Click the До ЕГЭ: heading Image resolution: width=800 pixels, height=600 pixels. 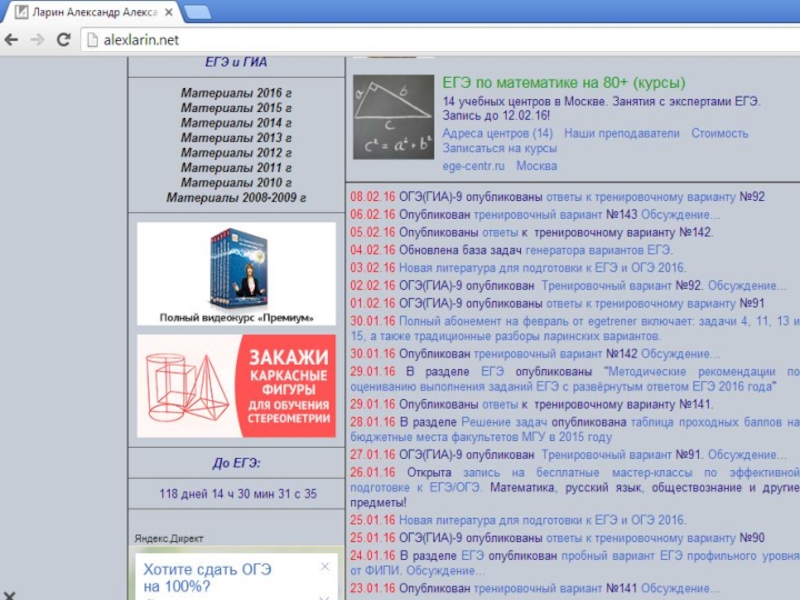click(236, 463)
